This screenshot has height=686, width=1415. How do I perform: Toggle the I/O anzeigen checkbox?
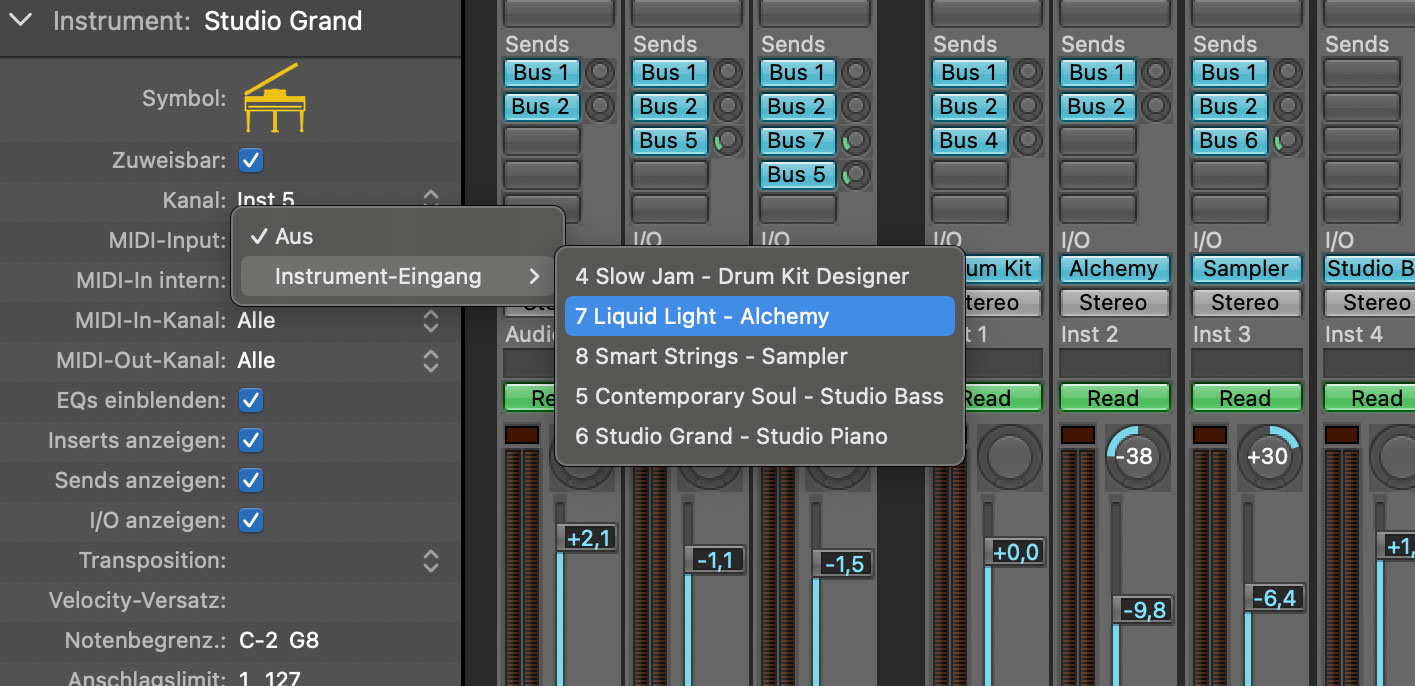click(251, 520)
